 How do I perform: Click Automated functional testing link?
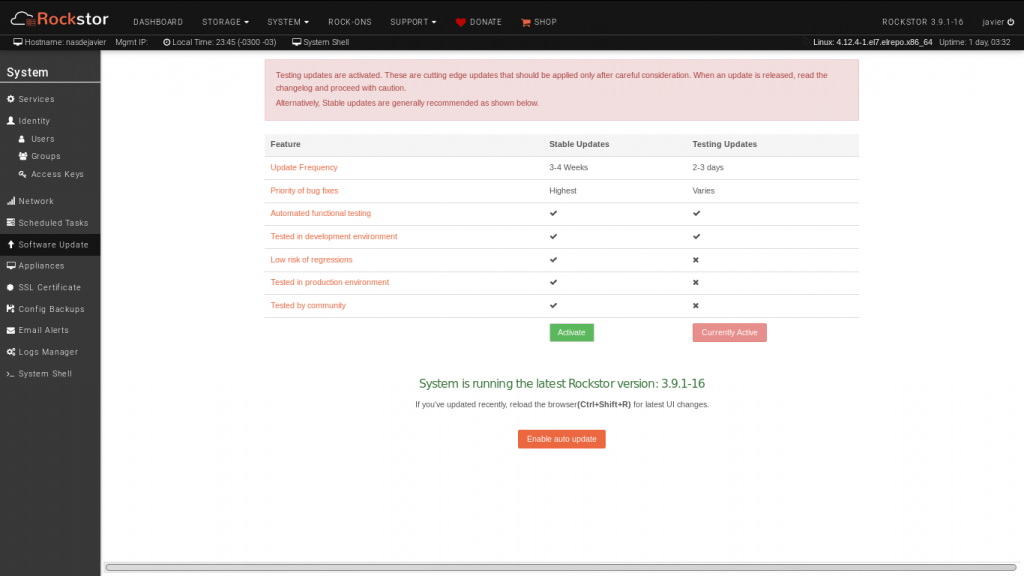(321, 213)
